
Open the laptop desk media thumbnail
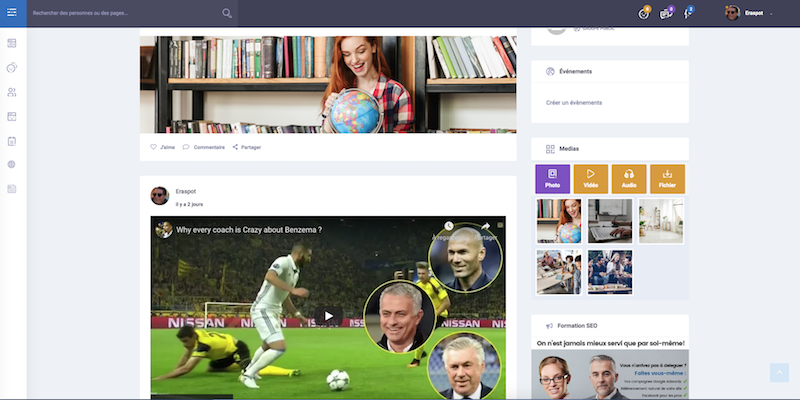point(610,221)
